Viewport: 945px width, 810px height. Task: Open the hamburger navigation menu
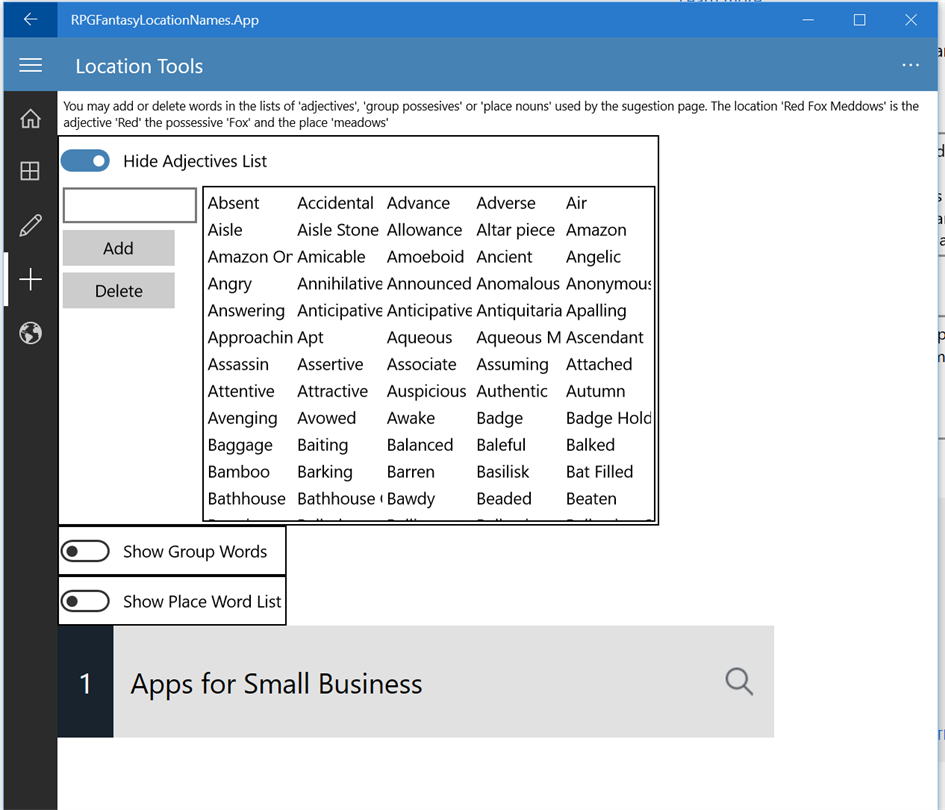pos(30,65)
